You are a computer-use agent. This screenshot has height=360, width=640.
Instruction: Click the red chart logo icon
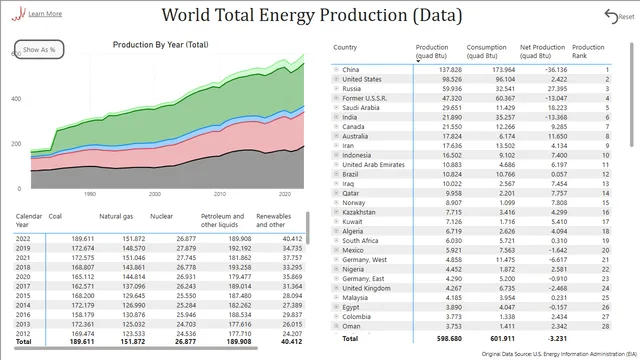19,14
